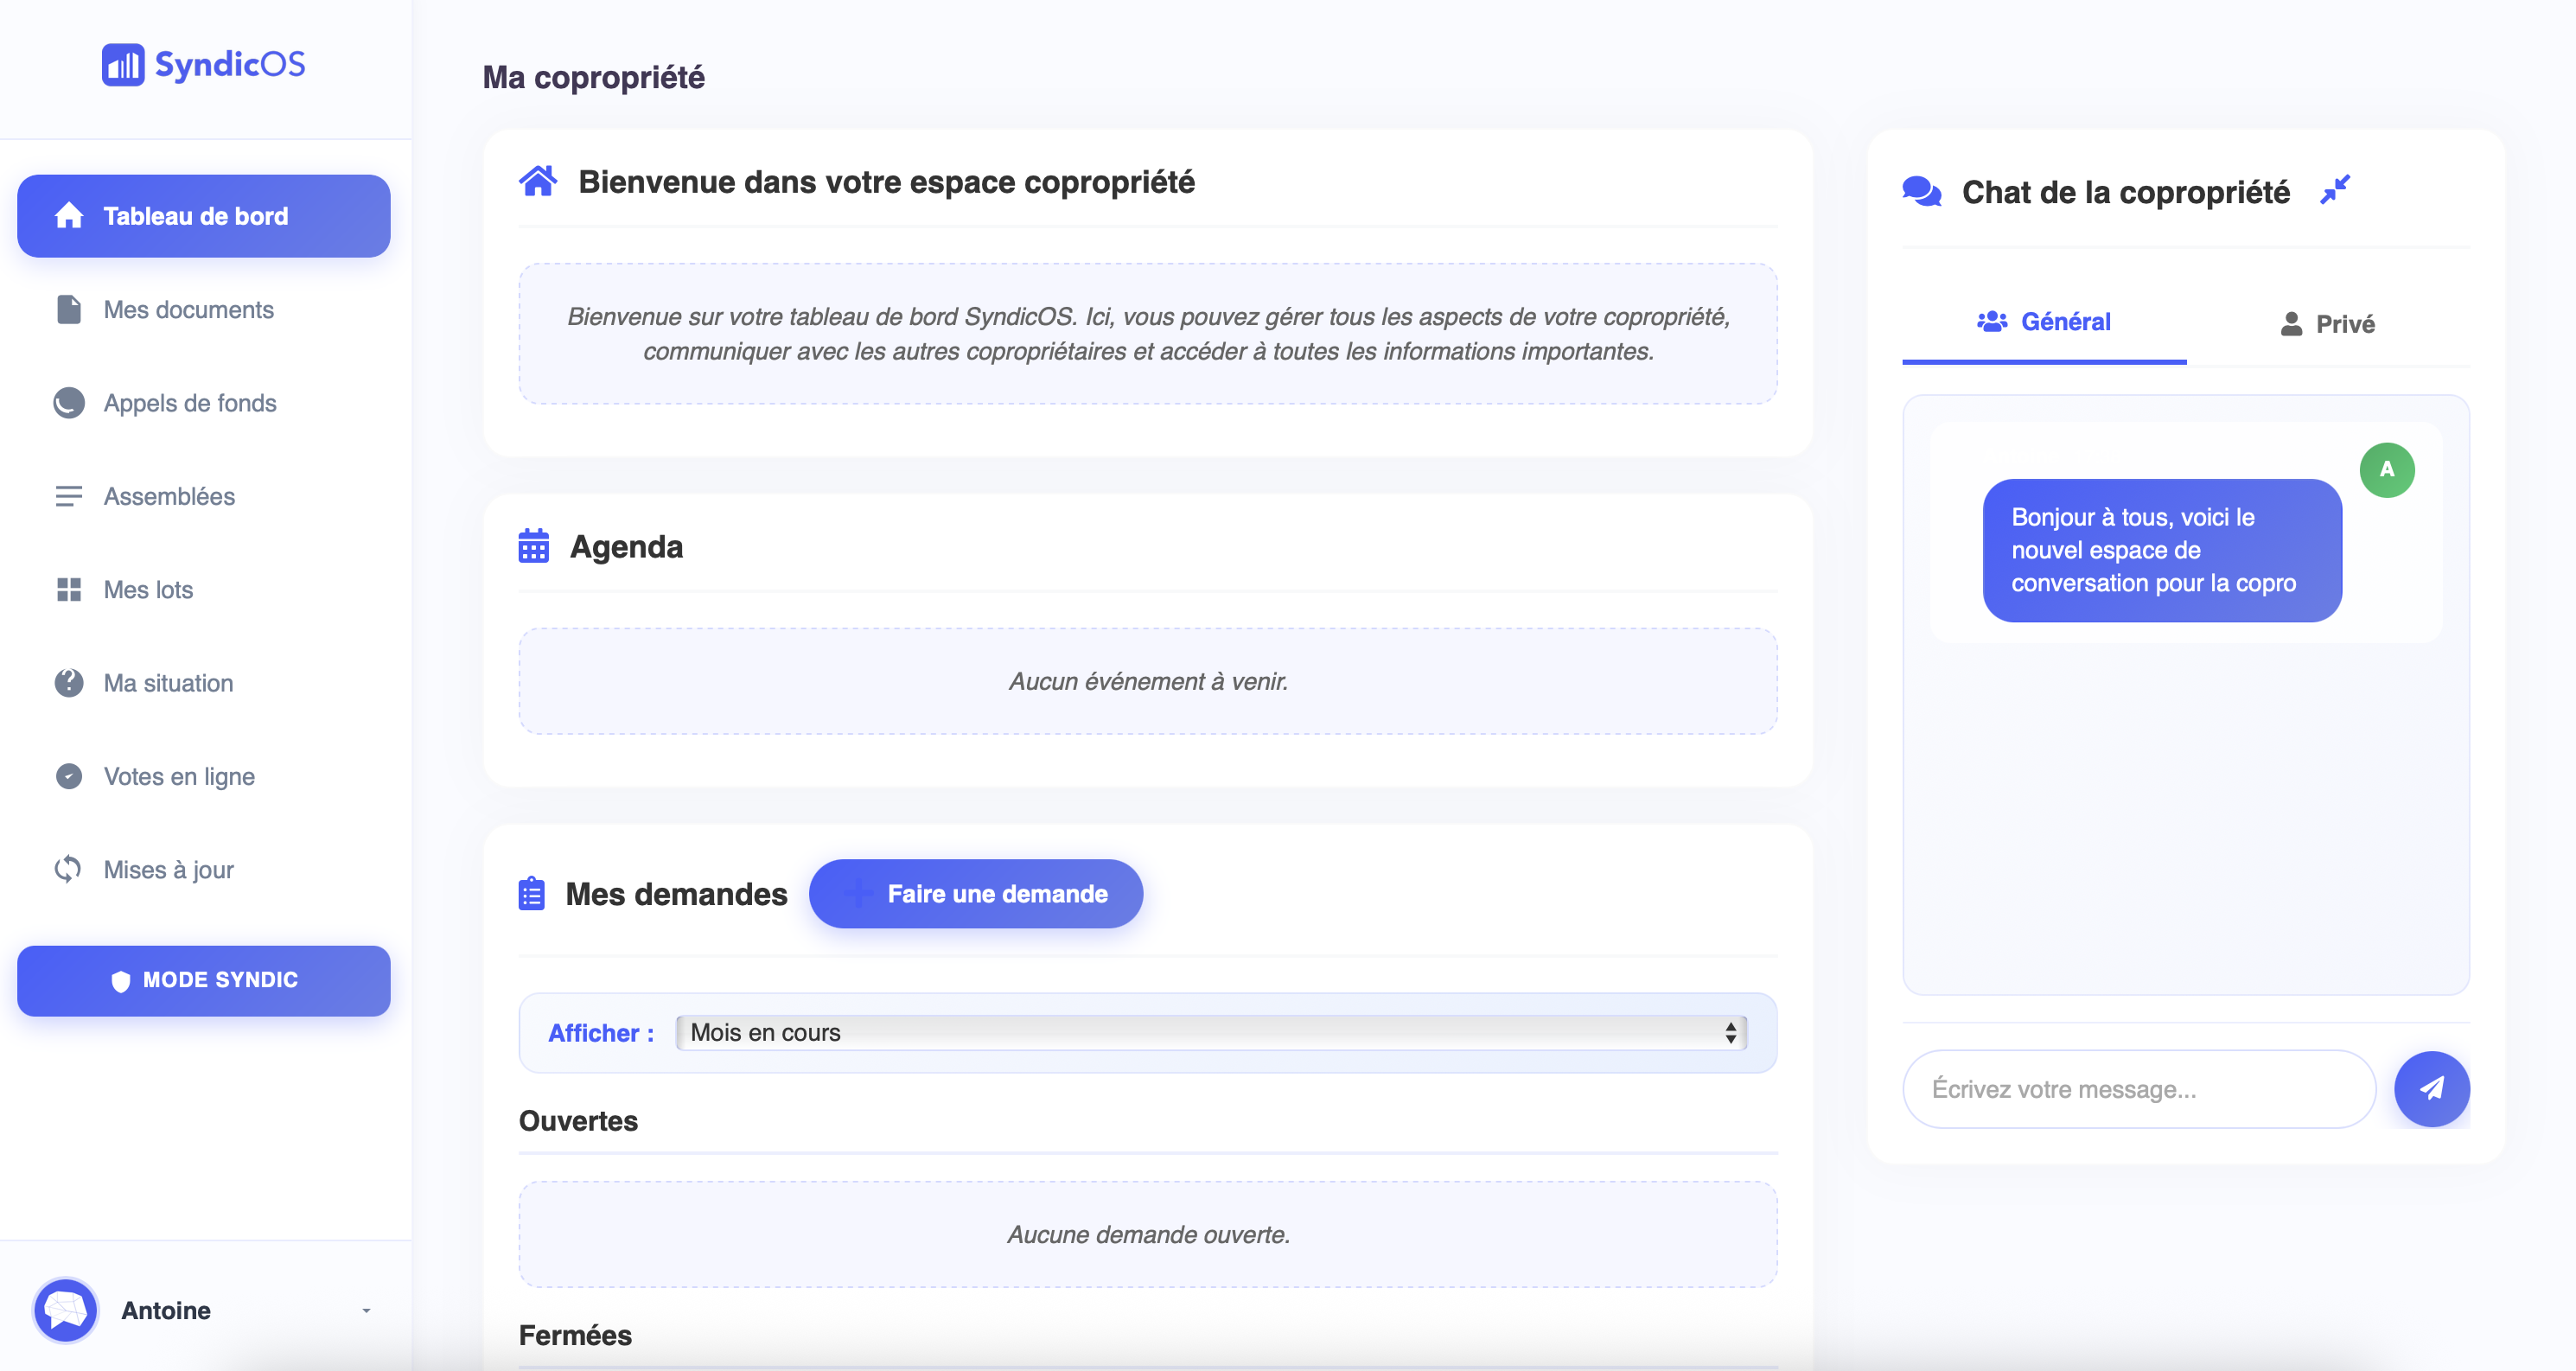Select the Général chat tab
Viewport: 2576px width, 1371px height.
2043,322
